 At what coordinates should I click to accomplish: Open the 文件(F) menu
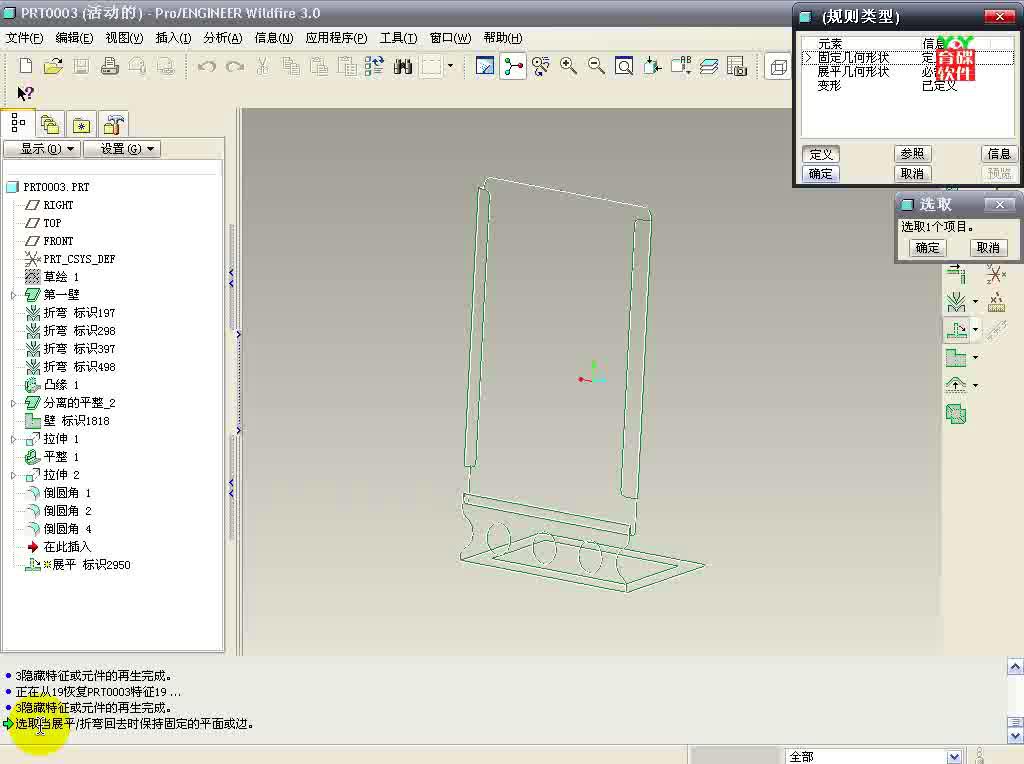click(24, 38)
